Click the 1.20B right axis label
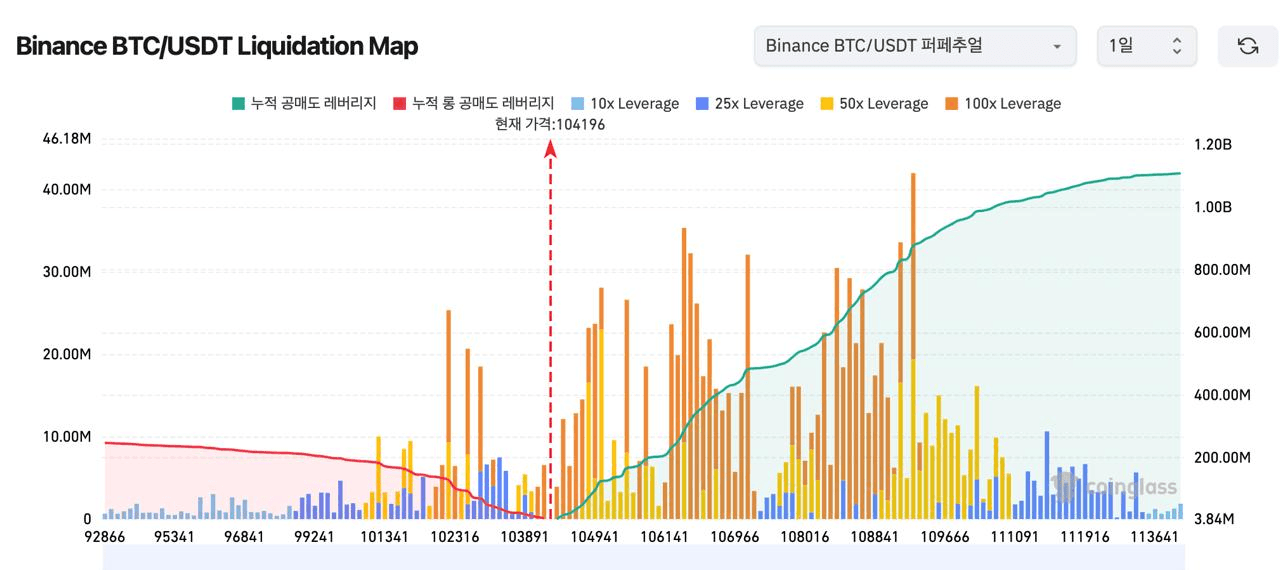 pyautogui.click(x=1213, y=145)
